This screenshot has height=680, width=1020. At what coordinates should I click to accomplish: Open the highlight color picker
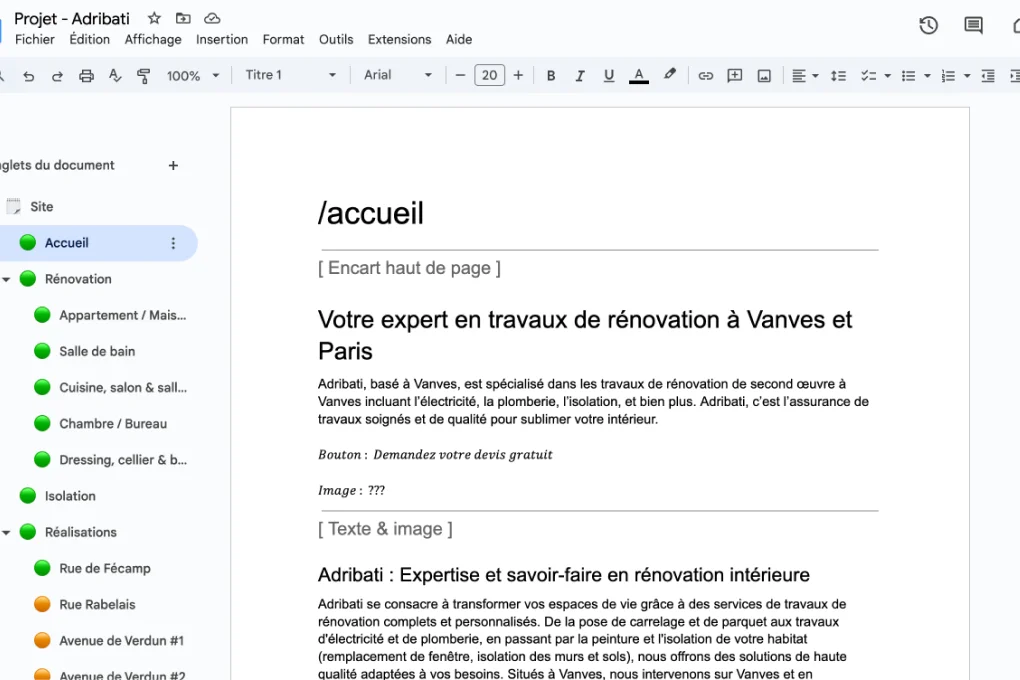[670, 75]
